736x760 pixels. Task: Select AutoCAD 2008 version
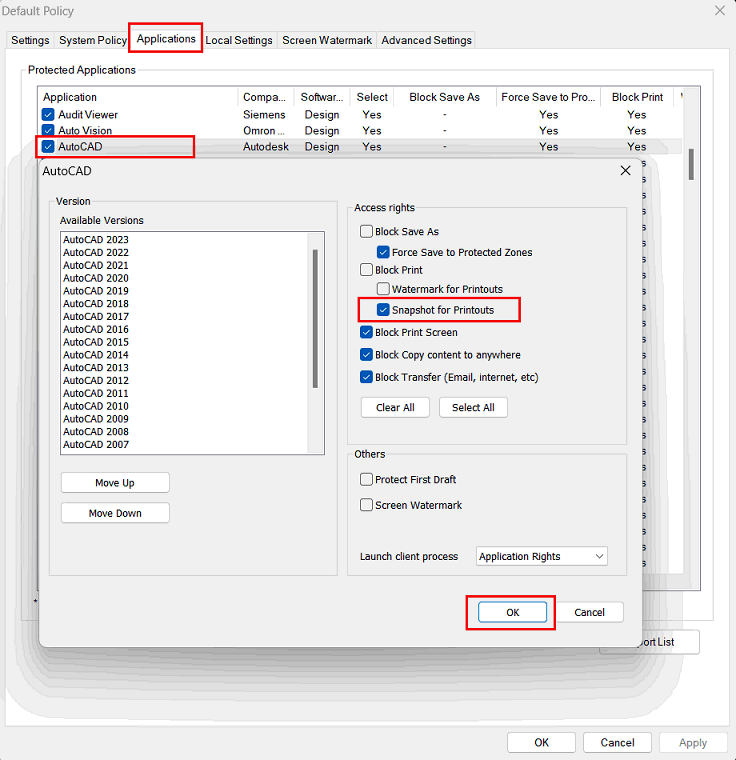tap(96, 431)
